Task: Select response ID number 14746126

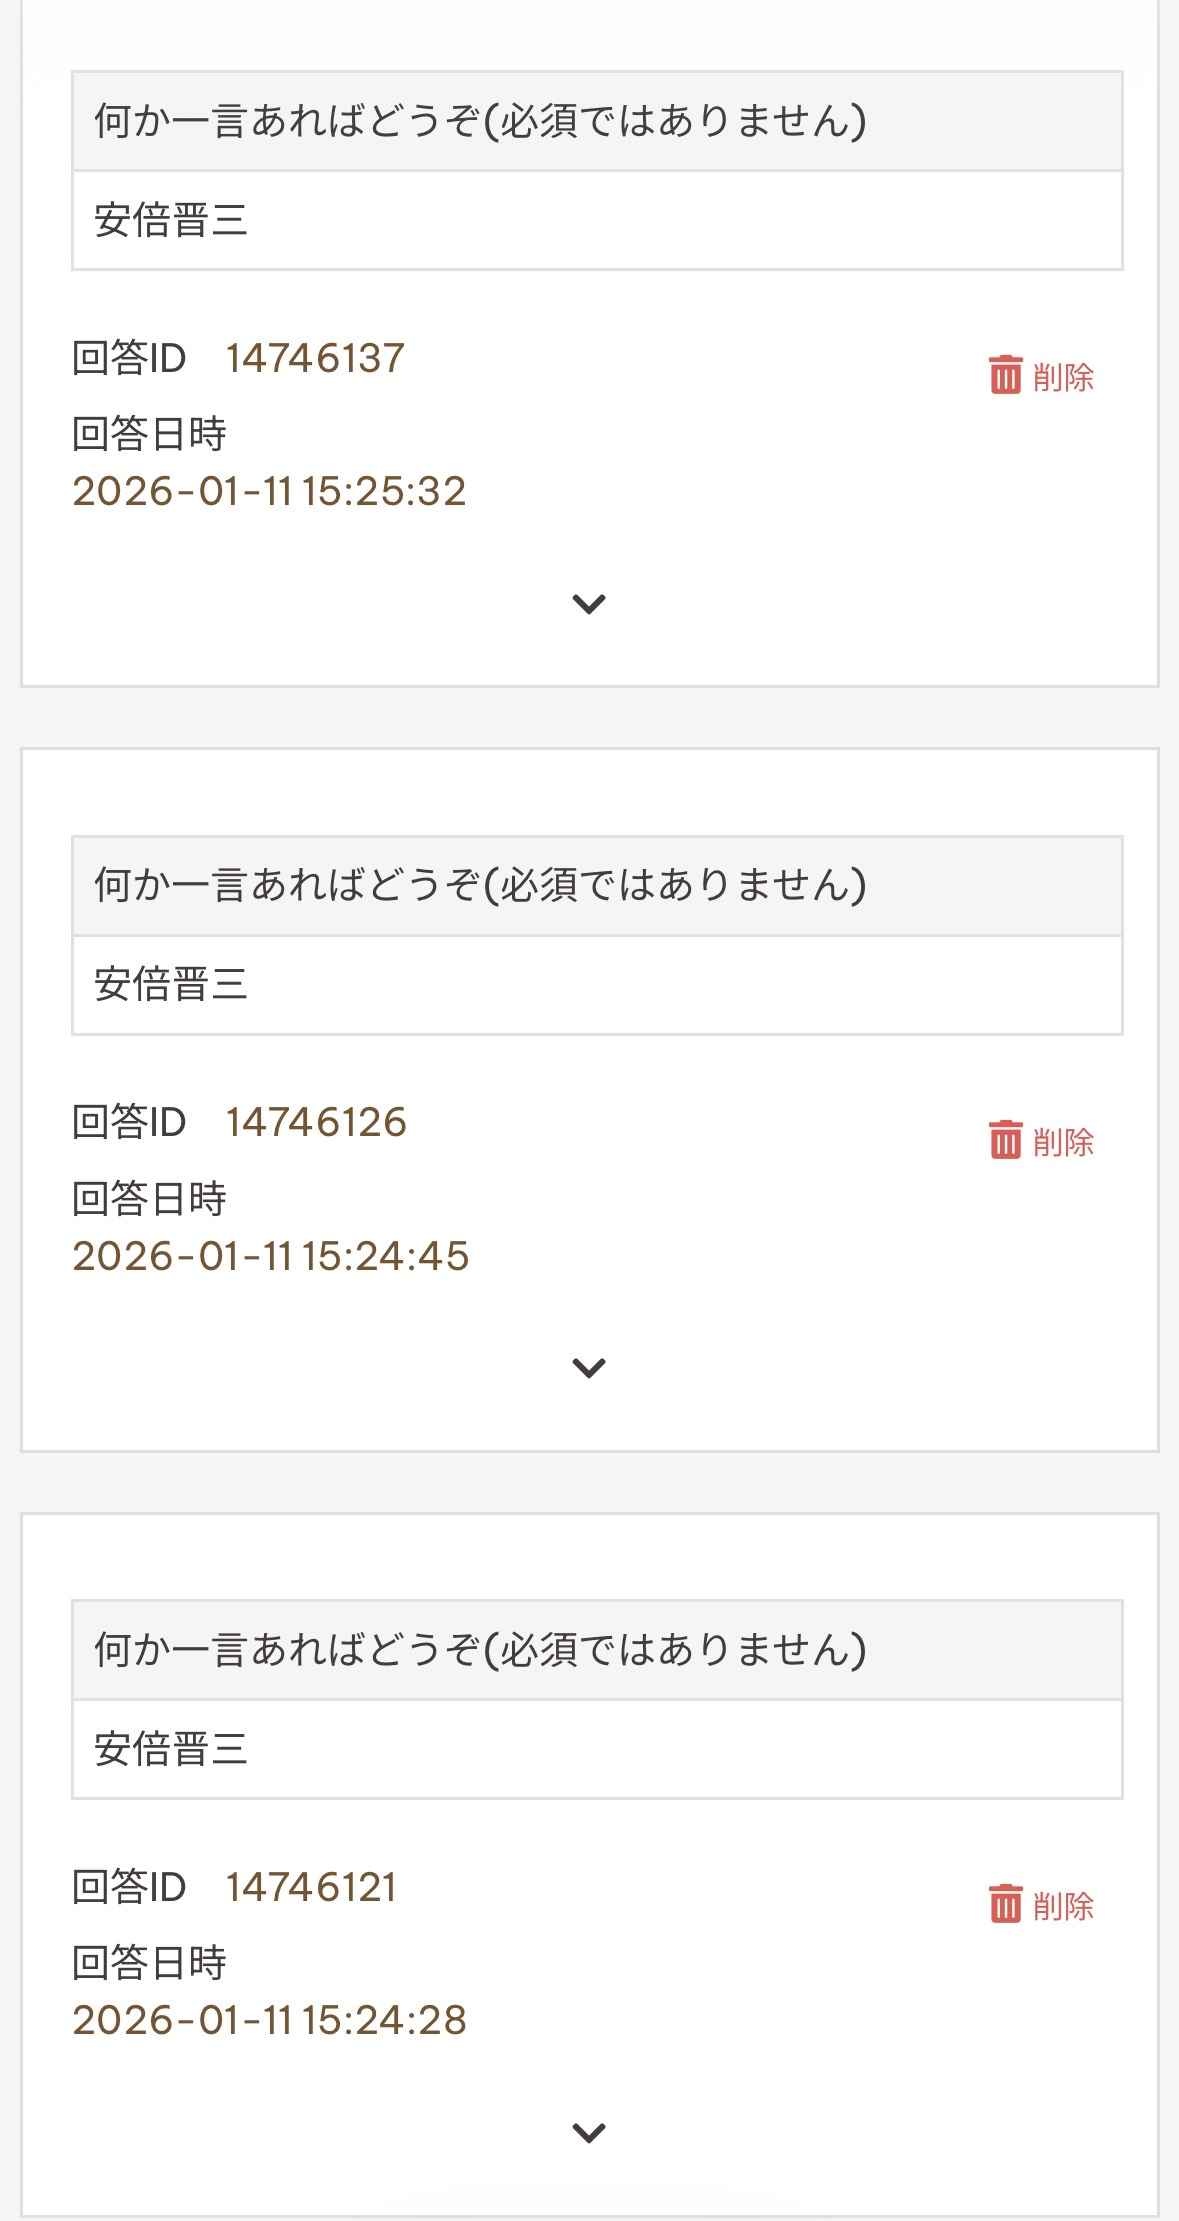Action: click(x=316, y=1122)
